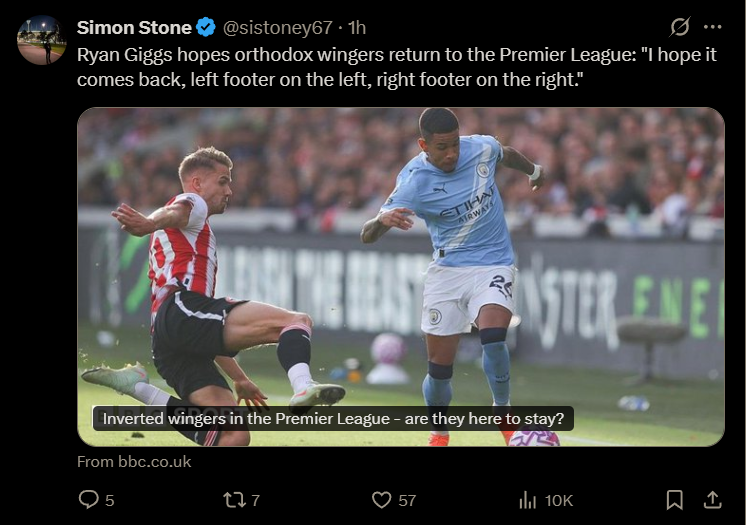Click the repost count number 7

255,500
